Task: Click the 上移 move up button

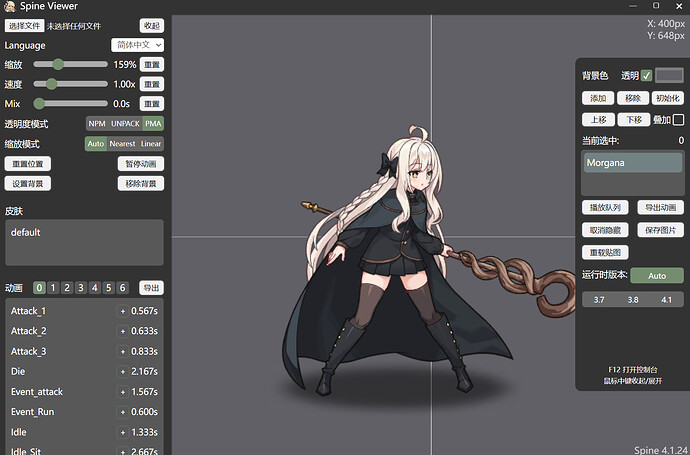Action: tap(598, 120)
